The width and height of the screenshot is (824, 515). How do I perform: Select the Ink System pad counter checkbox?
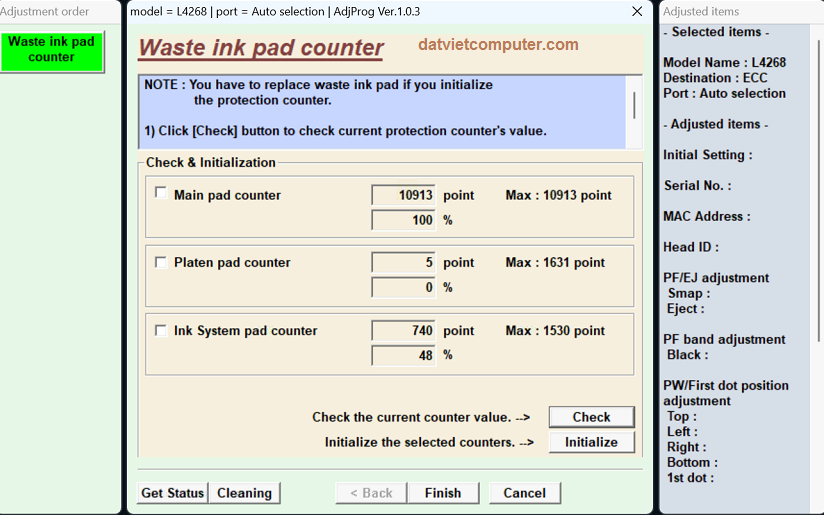click(161, 330)
